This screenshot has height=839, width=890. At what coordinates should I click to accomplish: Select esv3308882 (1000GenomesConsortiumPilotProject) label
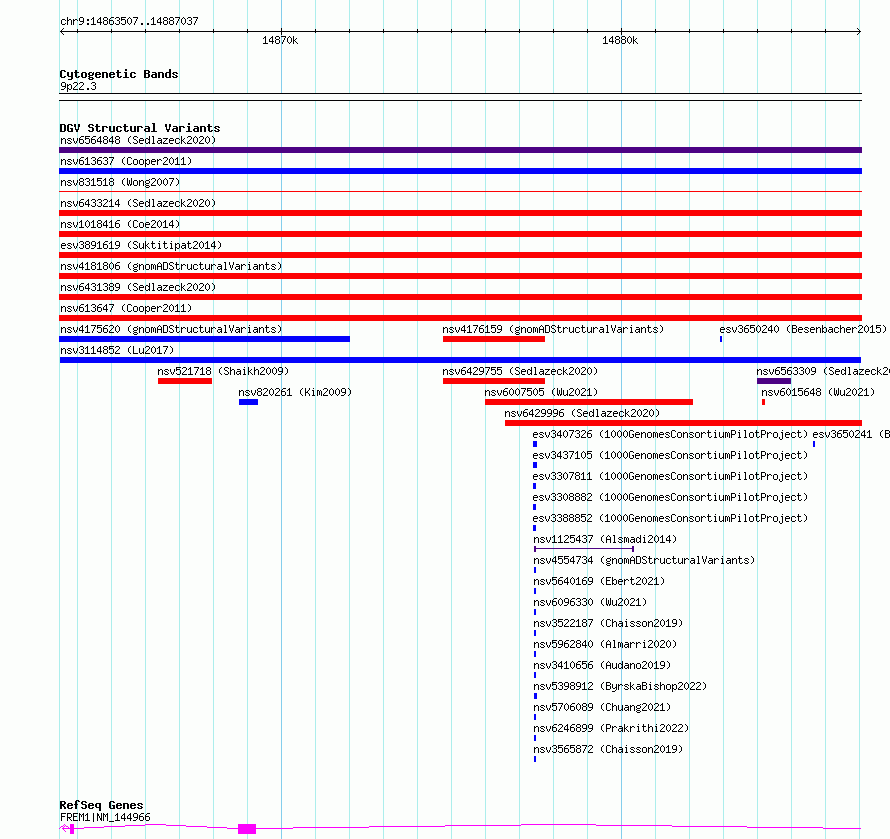670,497
